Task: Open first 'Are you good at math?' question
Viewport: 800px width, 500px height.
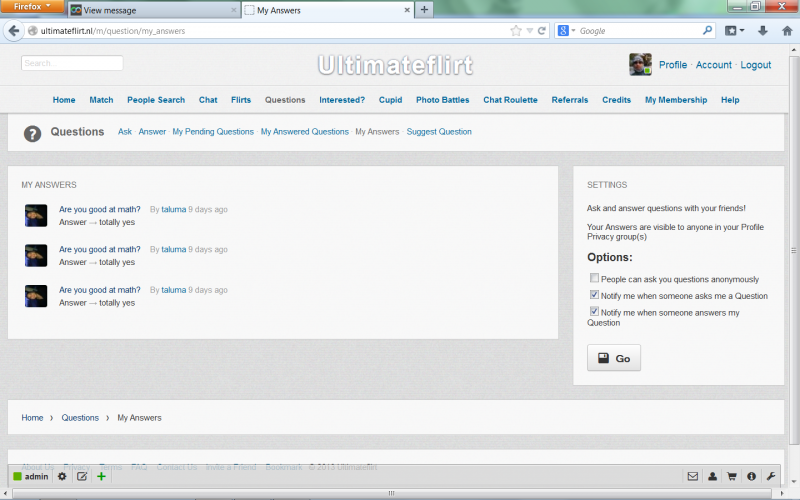Action: coord(99,209)
